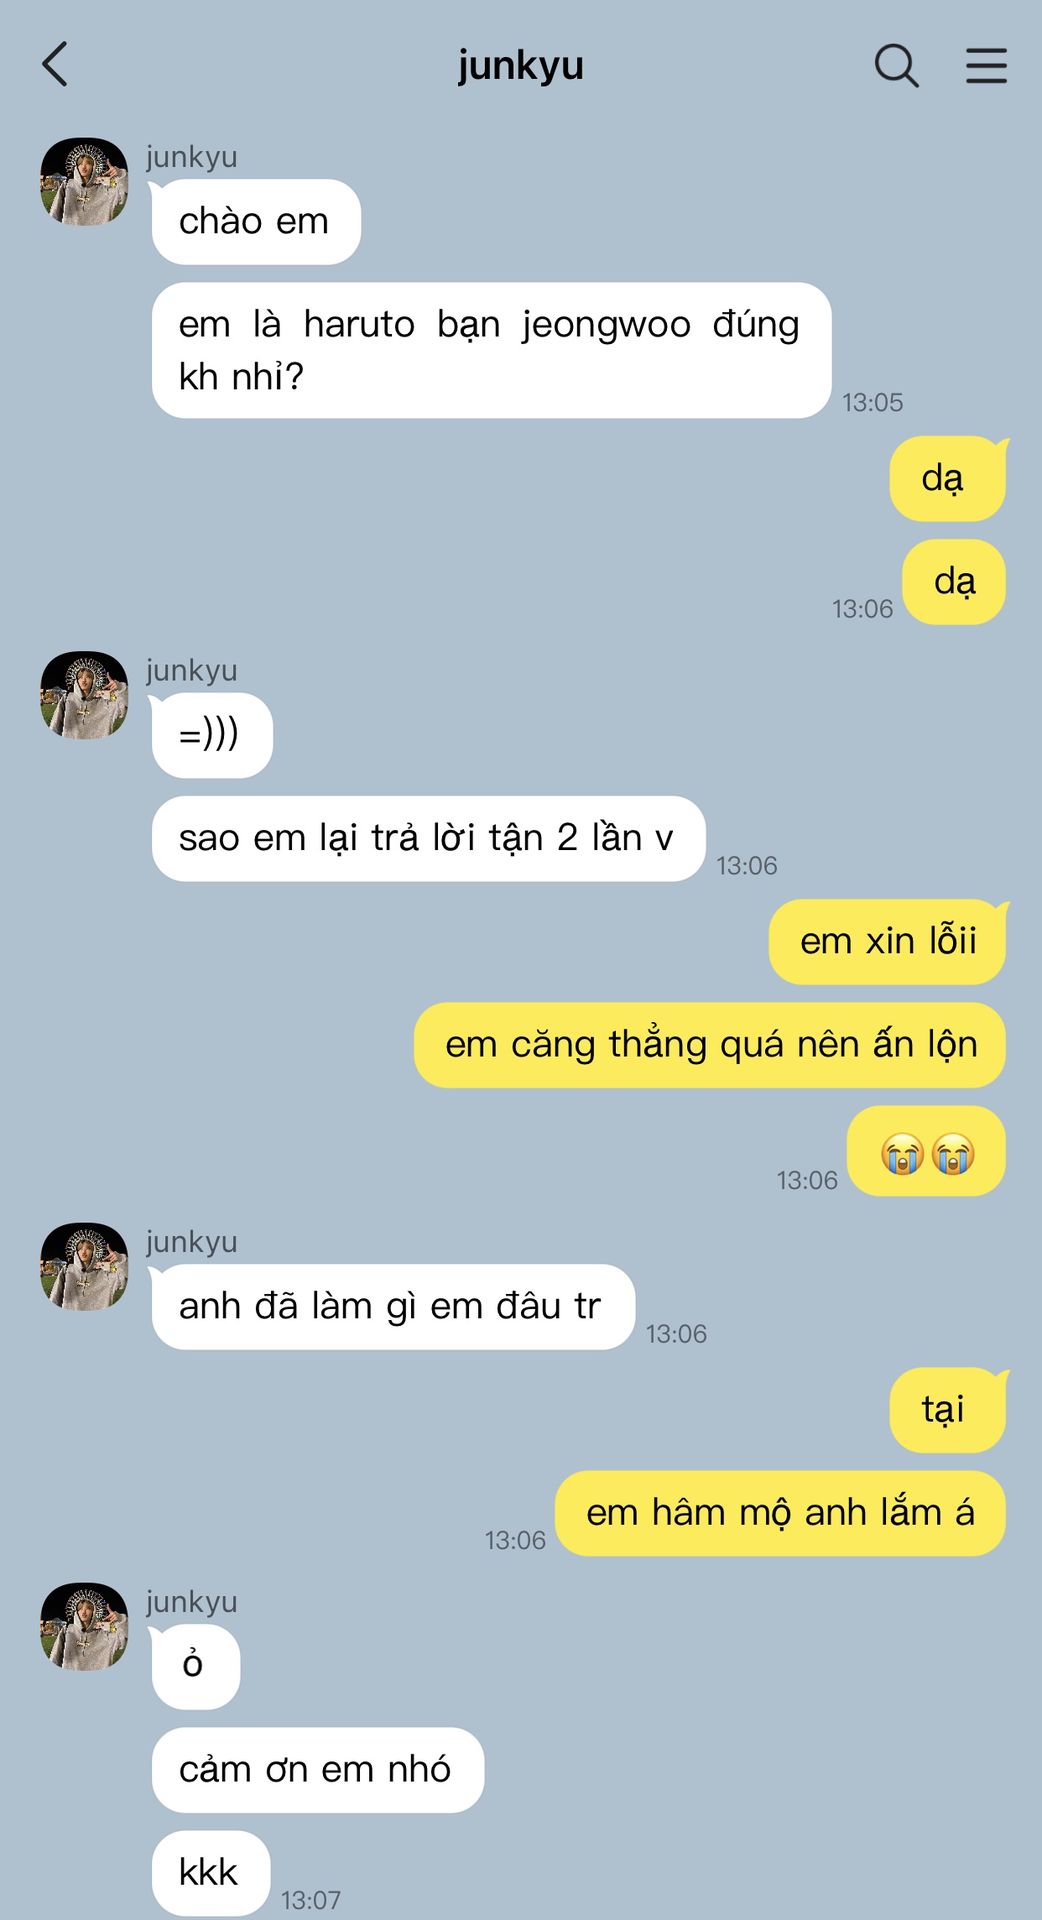Select 'em hâm mộ anh lắm á' bubble
1042x1920 pixels.
(780, 1513)
